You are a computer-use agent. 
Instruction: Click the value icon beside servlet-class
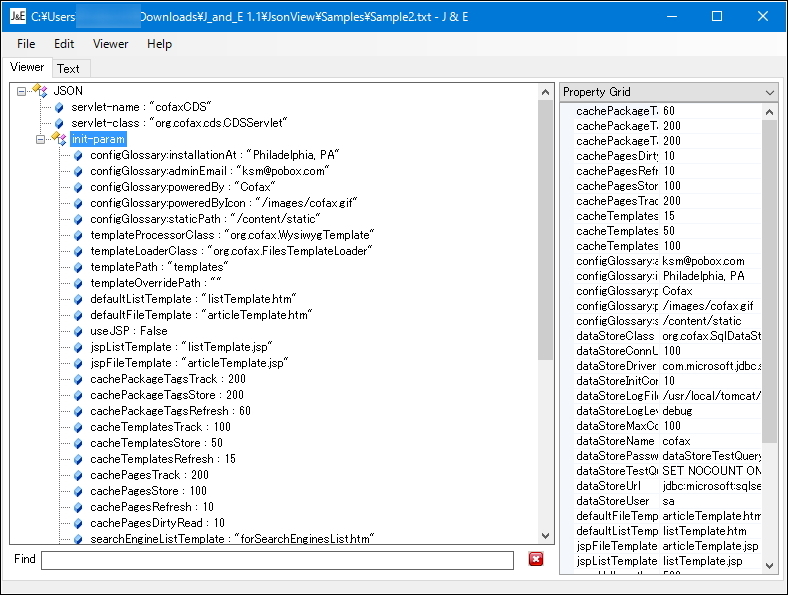[59, 123]
